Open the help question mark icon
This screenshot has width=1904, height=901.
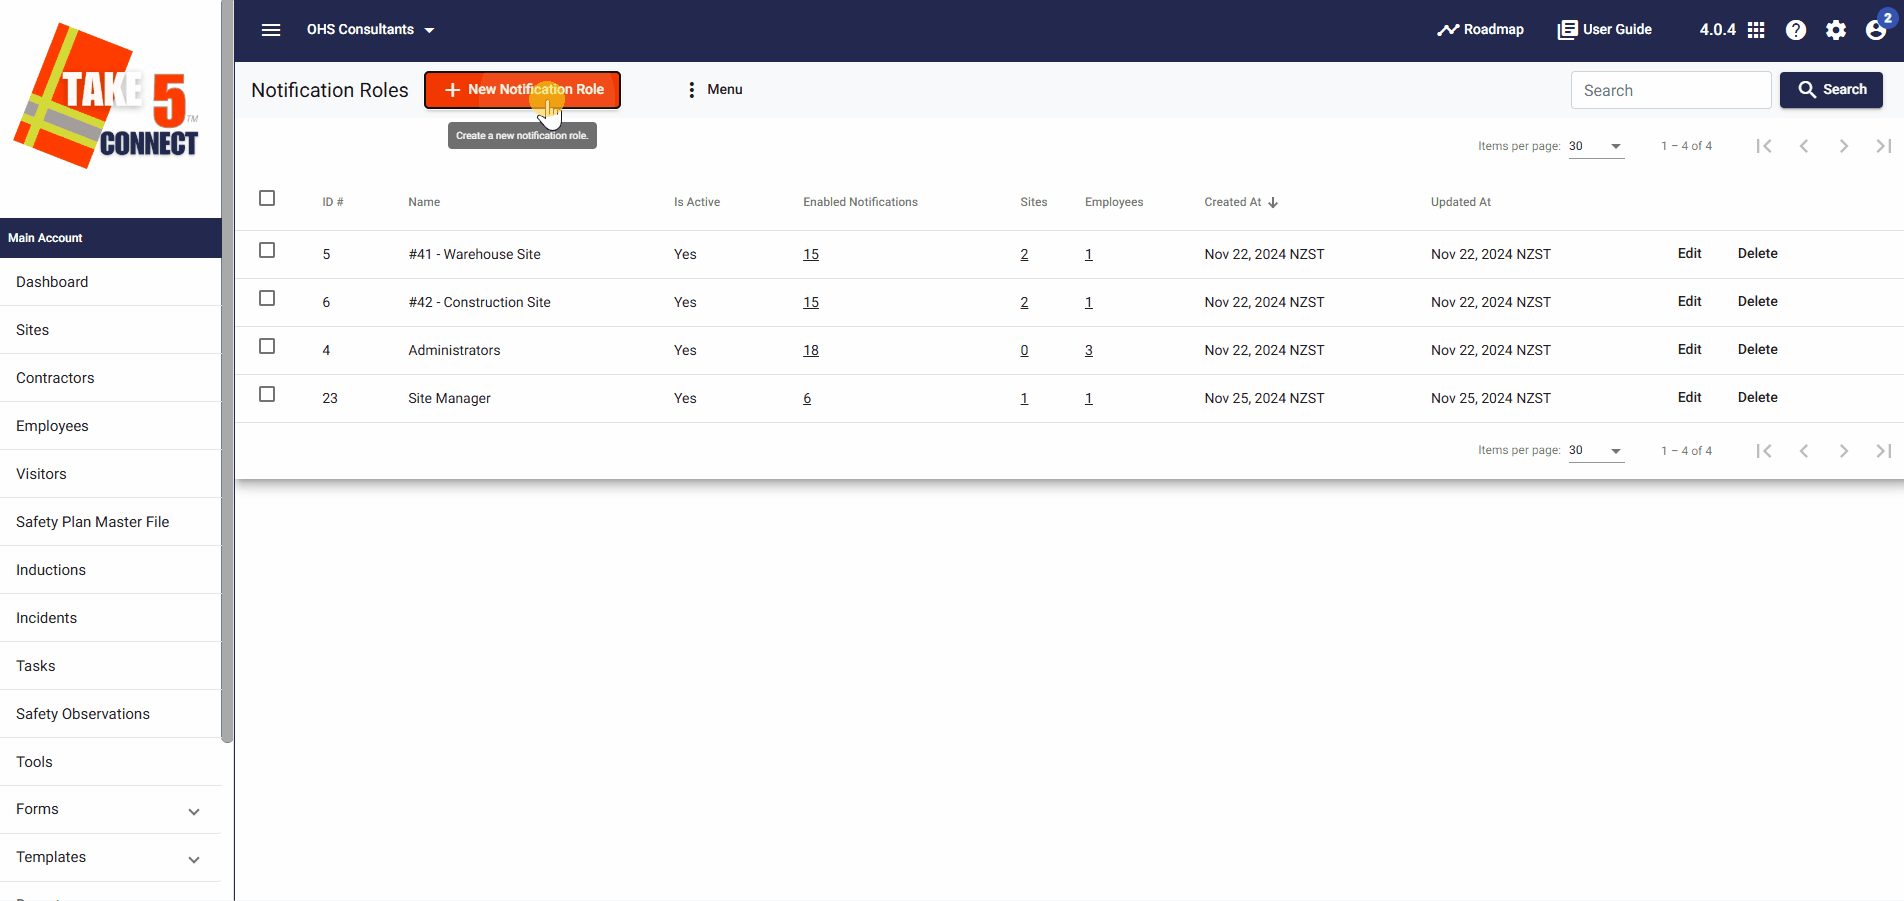click(1796, 30)
